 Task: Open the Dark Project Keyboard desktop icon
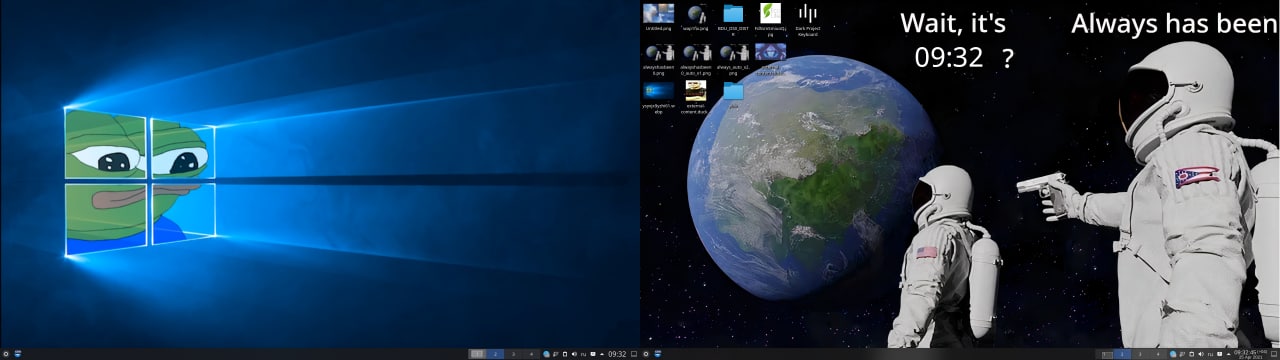coord(808,13)
